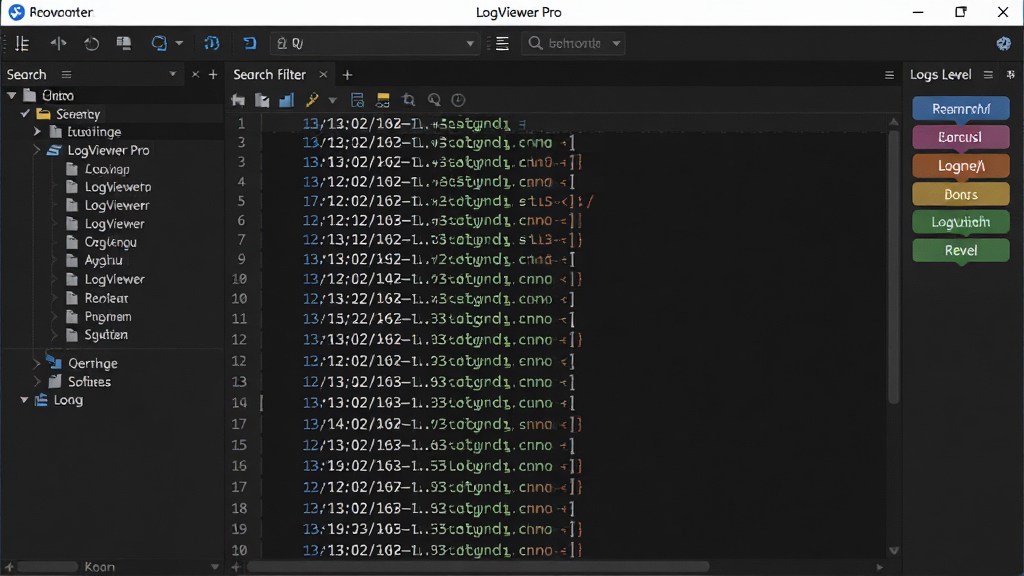The image size is (1024, 576).
Task: Open dropdown arrow next to the highlighter icon
Action: pos(332,101)
